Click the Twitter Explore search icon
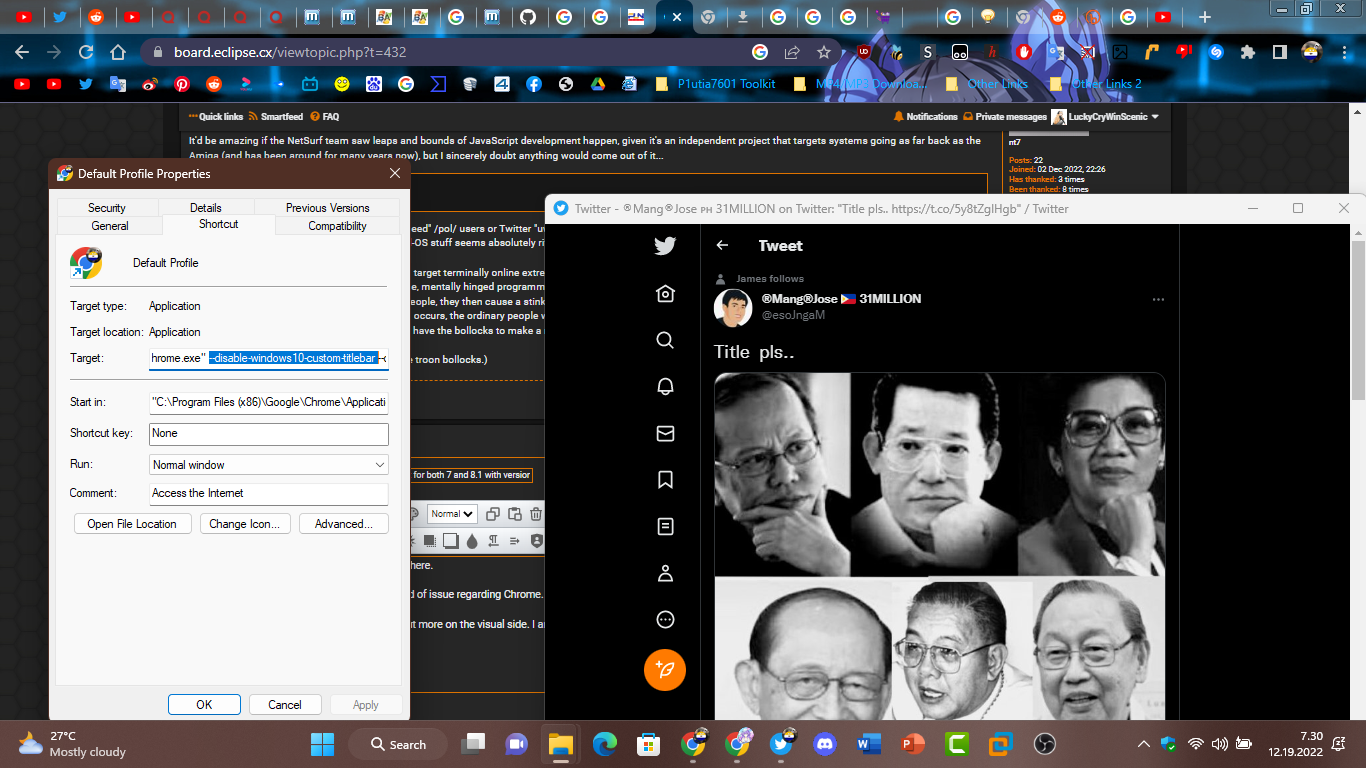This screenshot has width=1366, height=768. (665, 340)
